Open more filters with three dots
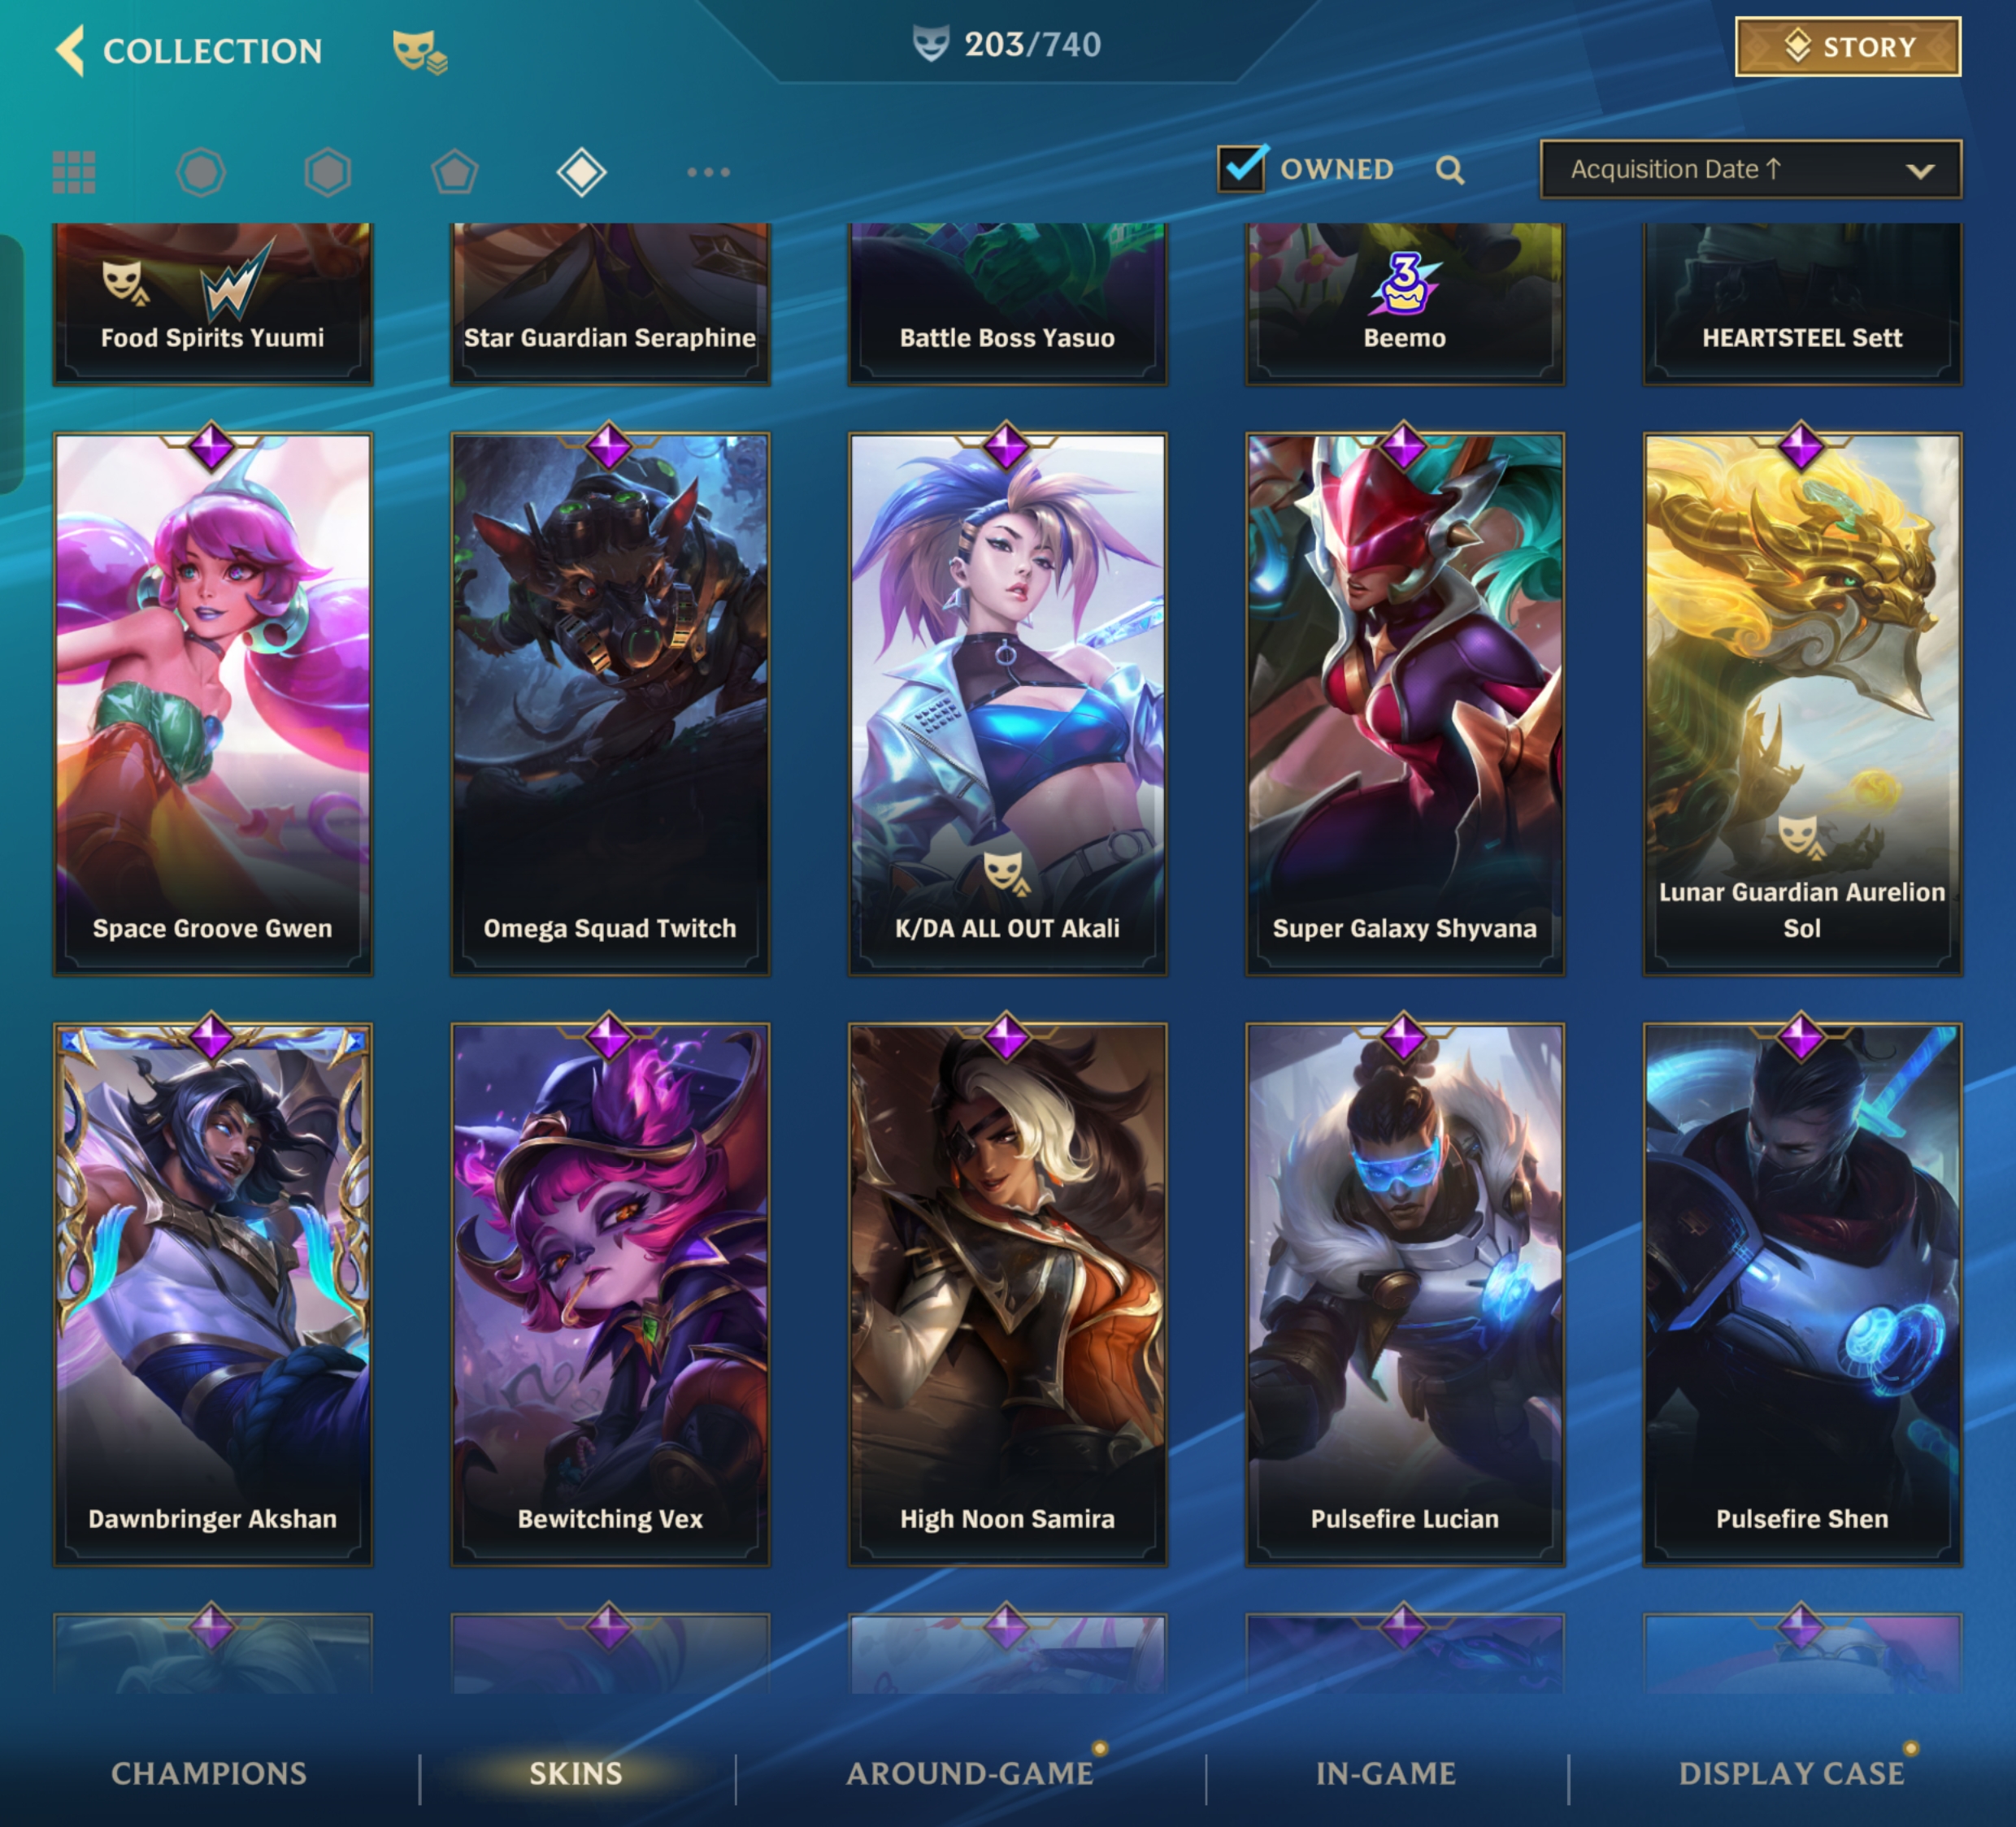This screenshot has height=1827, width=2016. click(708, 172)
